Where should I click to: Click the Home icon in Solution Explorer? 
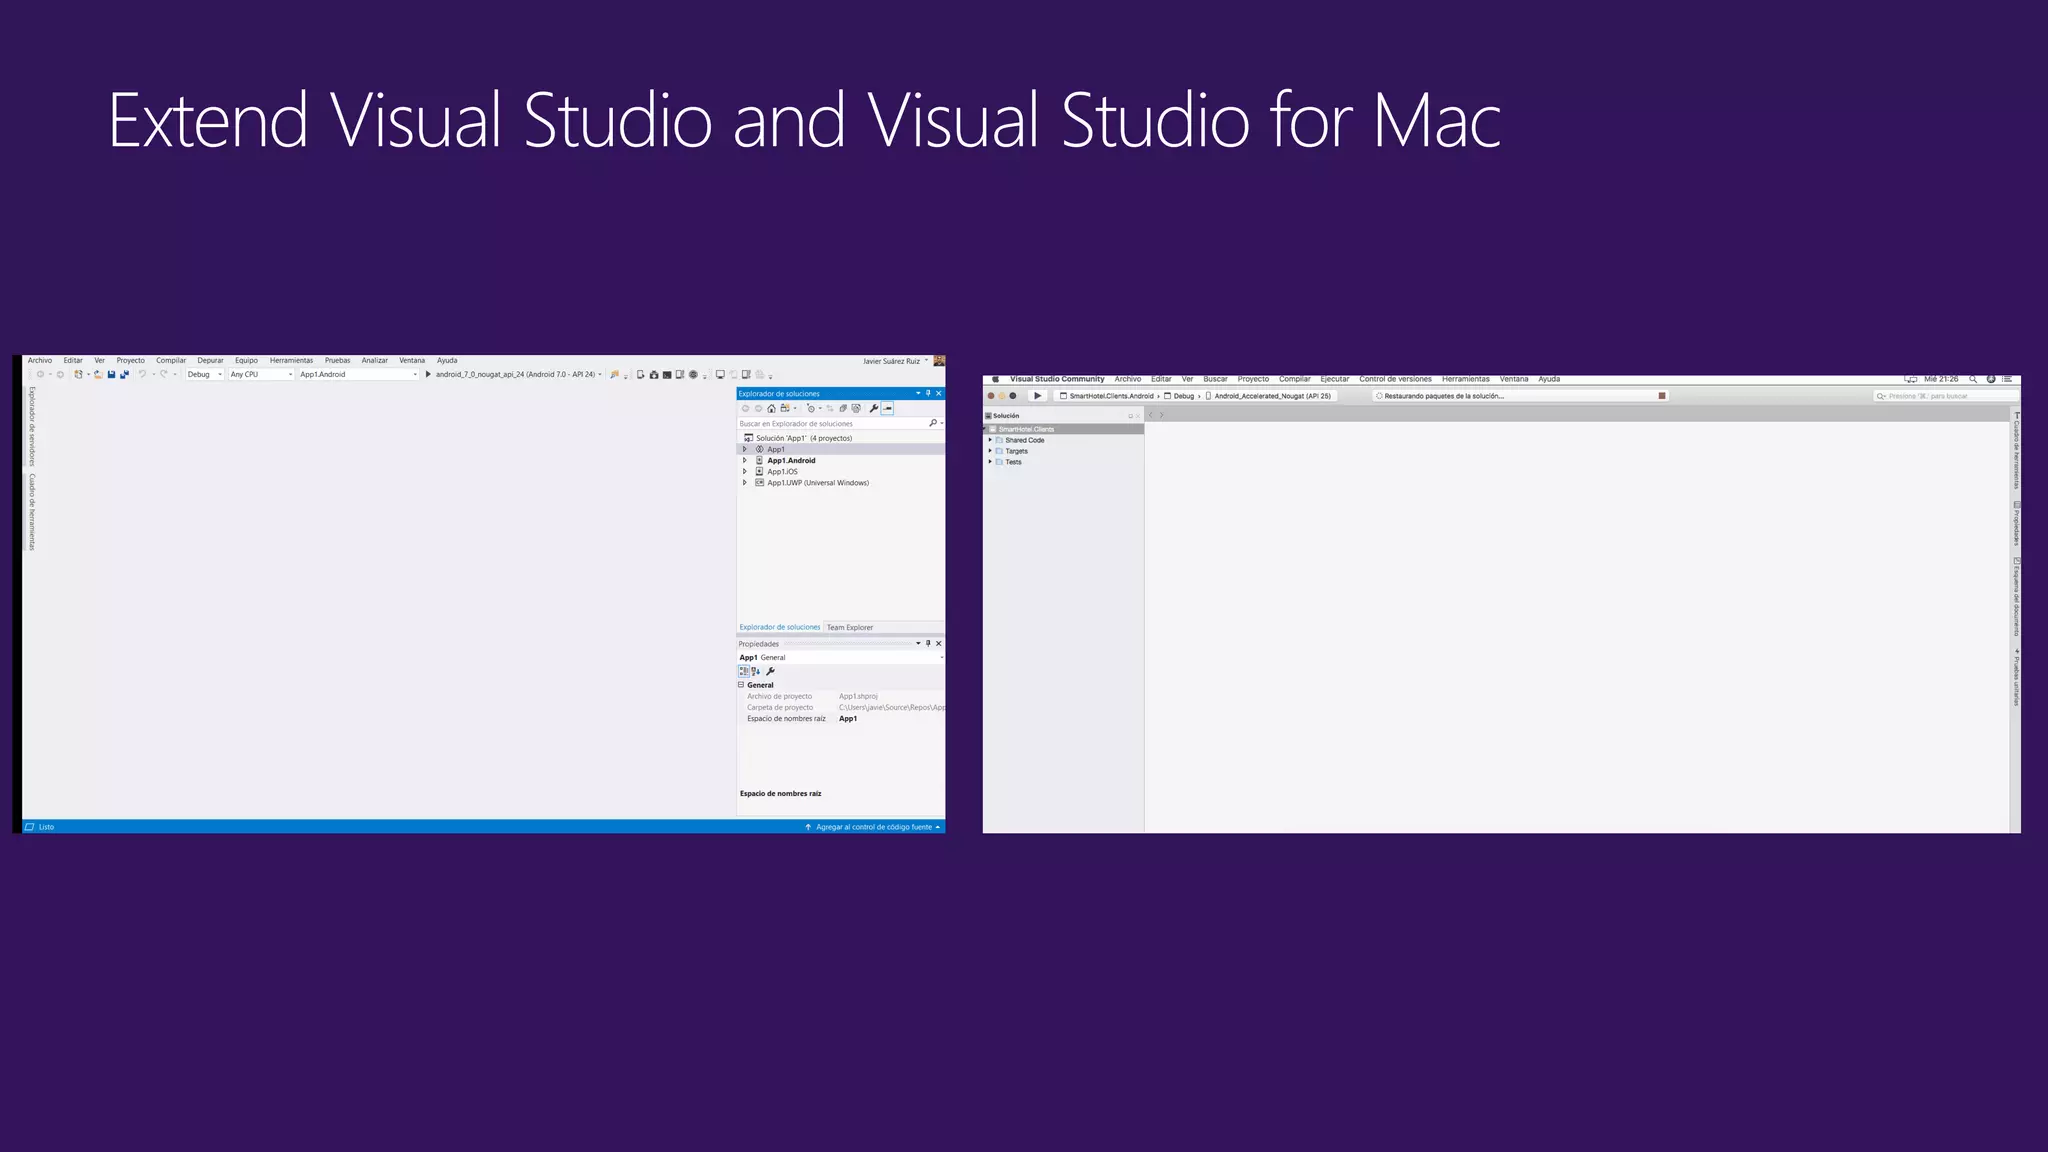771,409
